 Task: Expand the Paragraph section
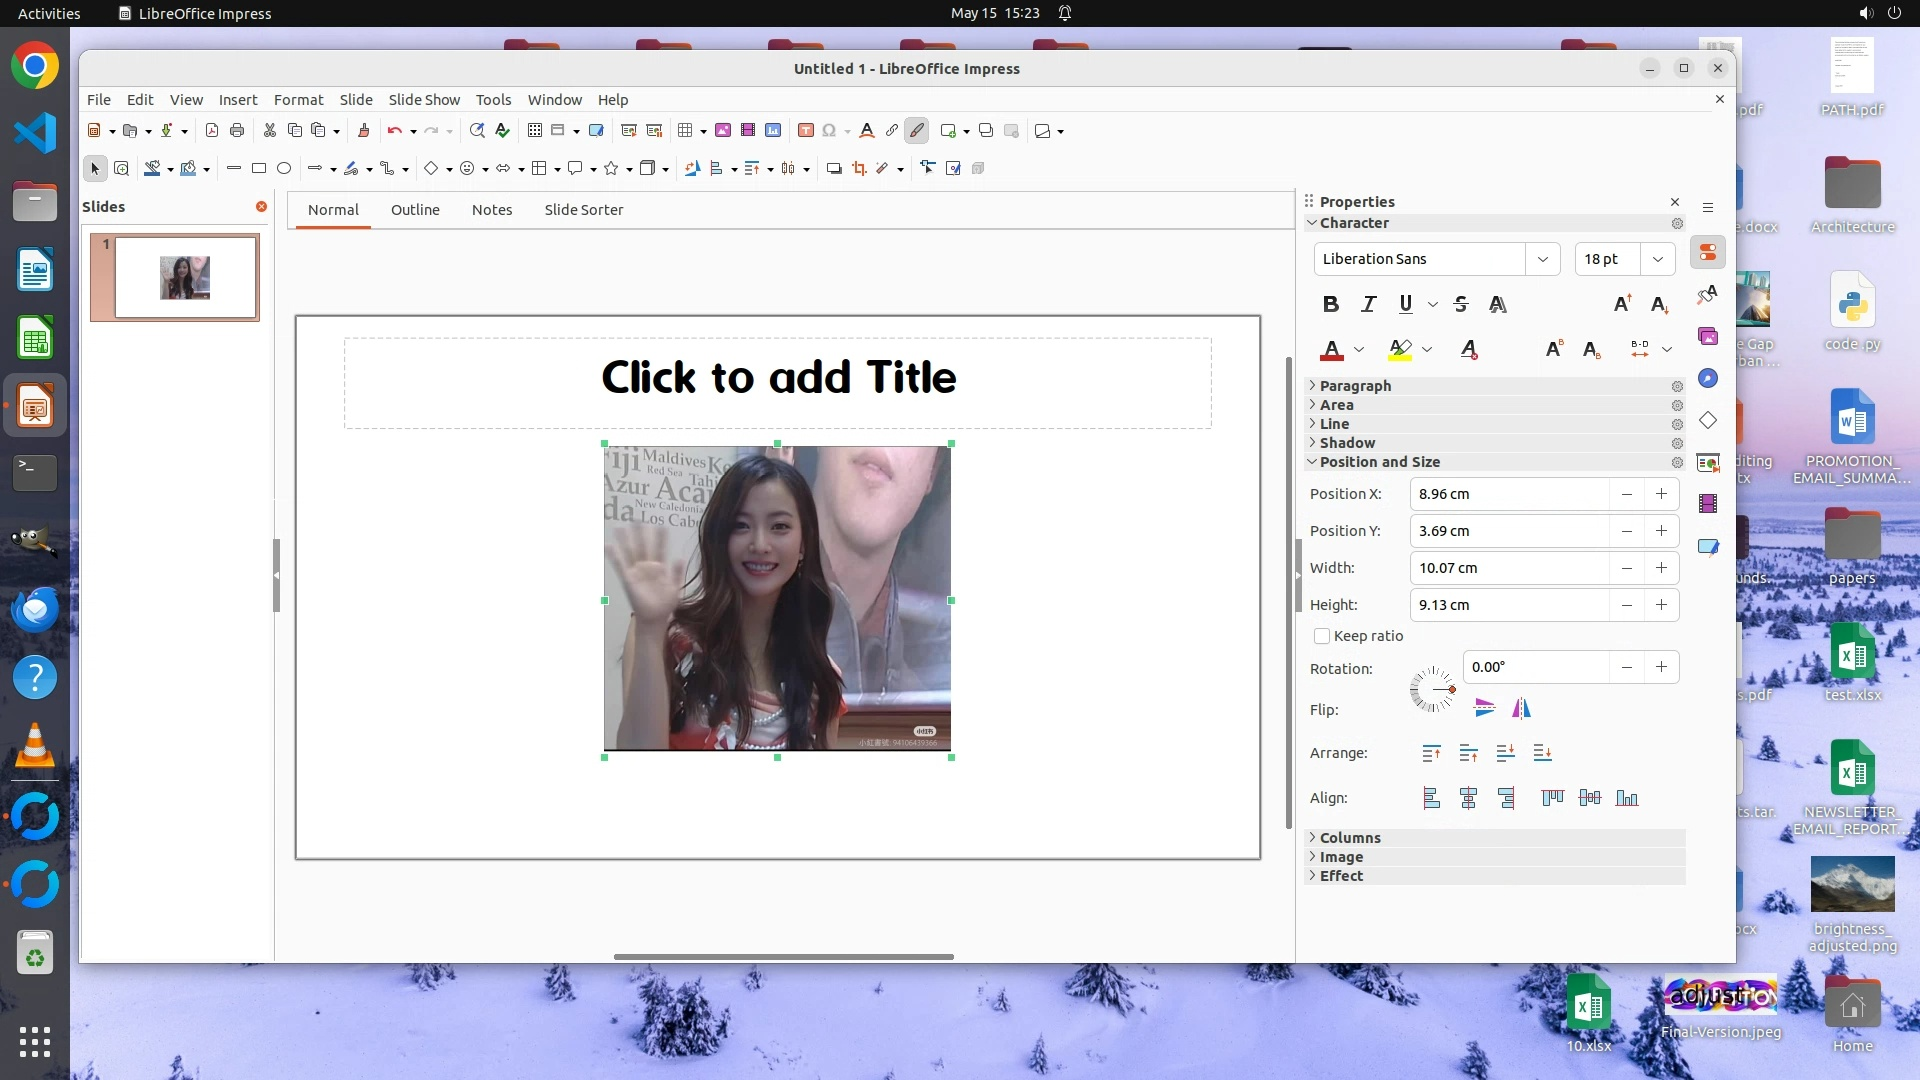(1354, 386)
